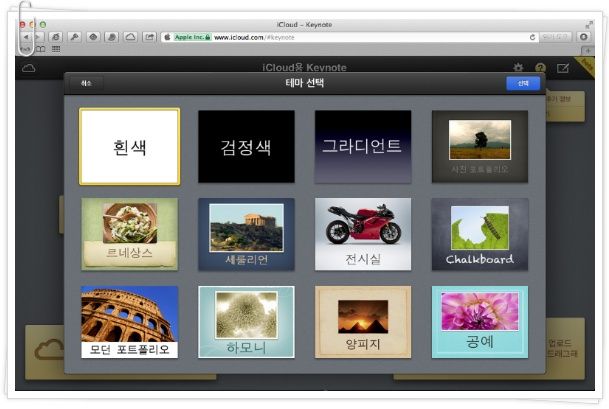The width and height of the screenshot is (609, 409).
Task: Click the eye-shaped toolbar icon in Safari
Action: click(x=93, y=37)
